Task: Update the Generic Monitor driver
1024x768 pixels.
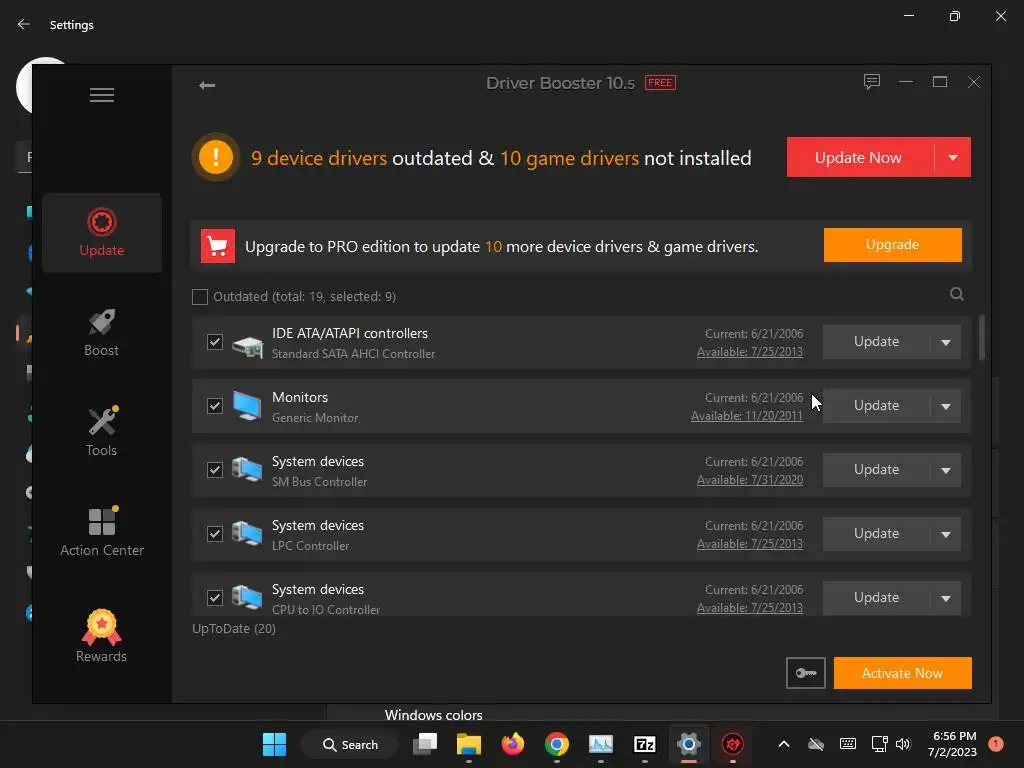Action: point(876,406)
